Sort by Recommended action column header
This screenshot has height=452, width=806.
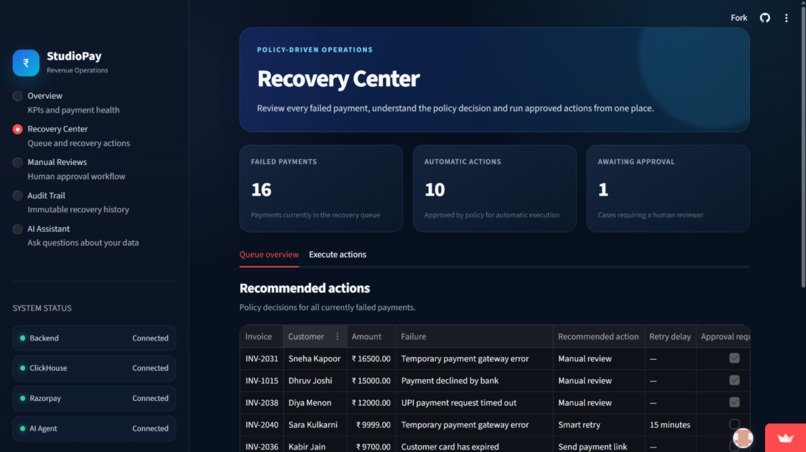598,336
